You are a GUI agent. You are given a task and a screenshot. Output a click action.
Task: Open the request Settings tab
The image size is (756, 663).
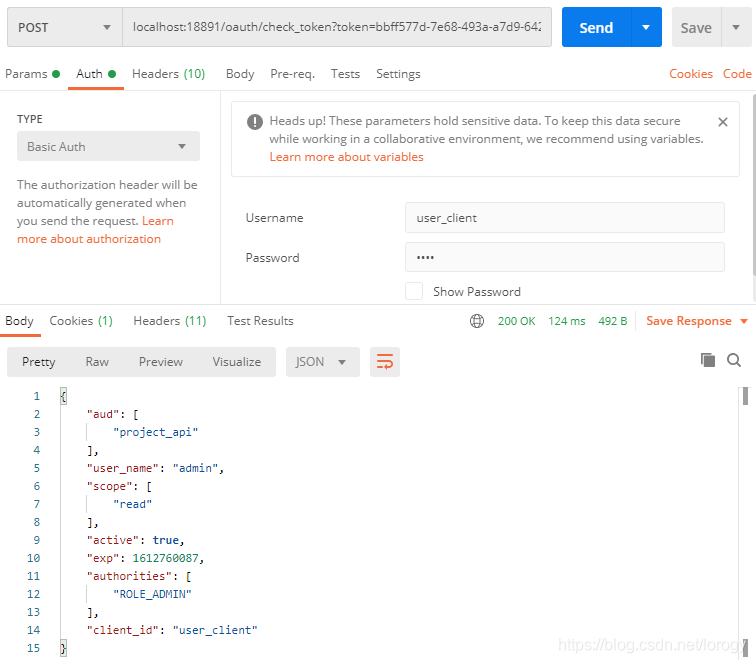click(398, 74)
